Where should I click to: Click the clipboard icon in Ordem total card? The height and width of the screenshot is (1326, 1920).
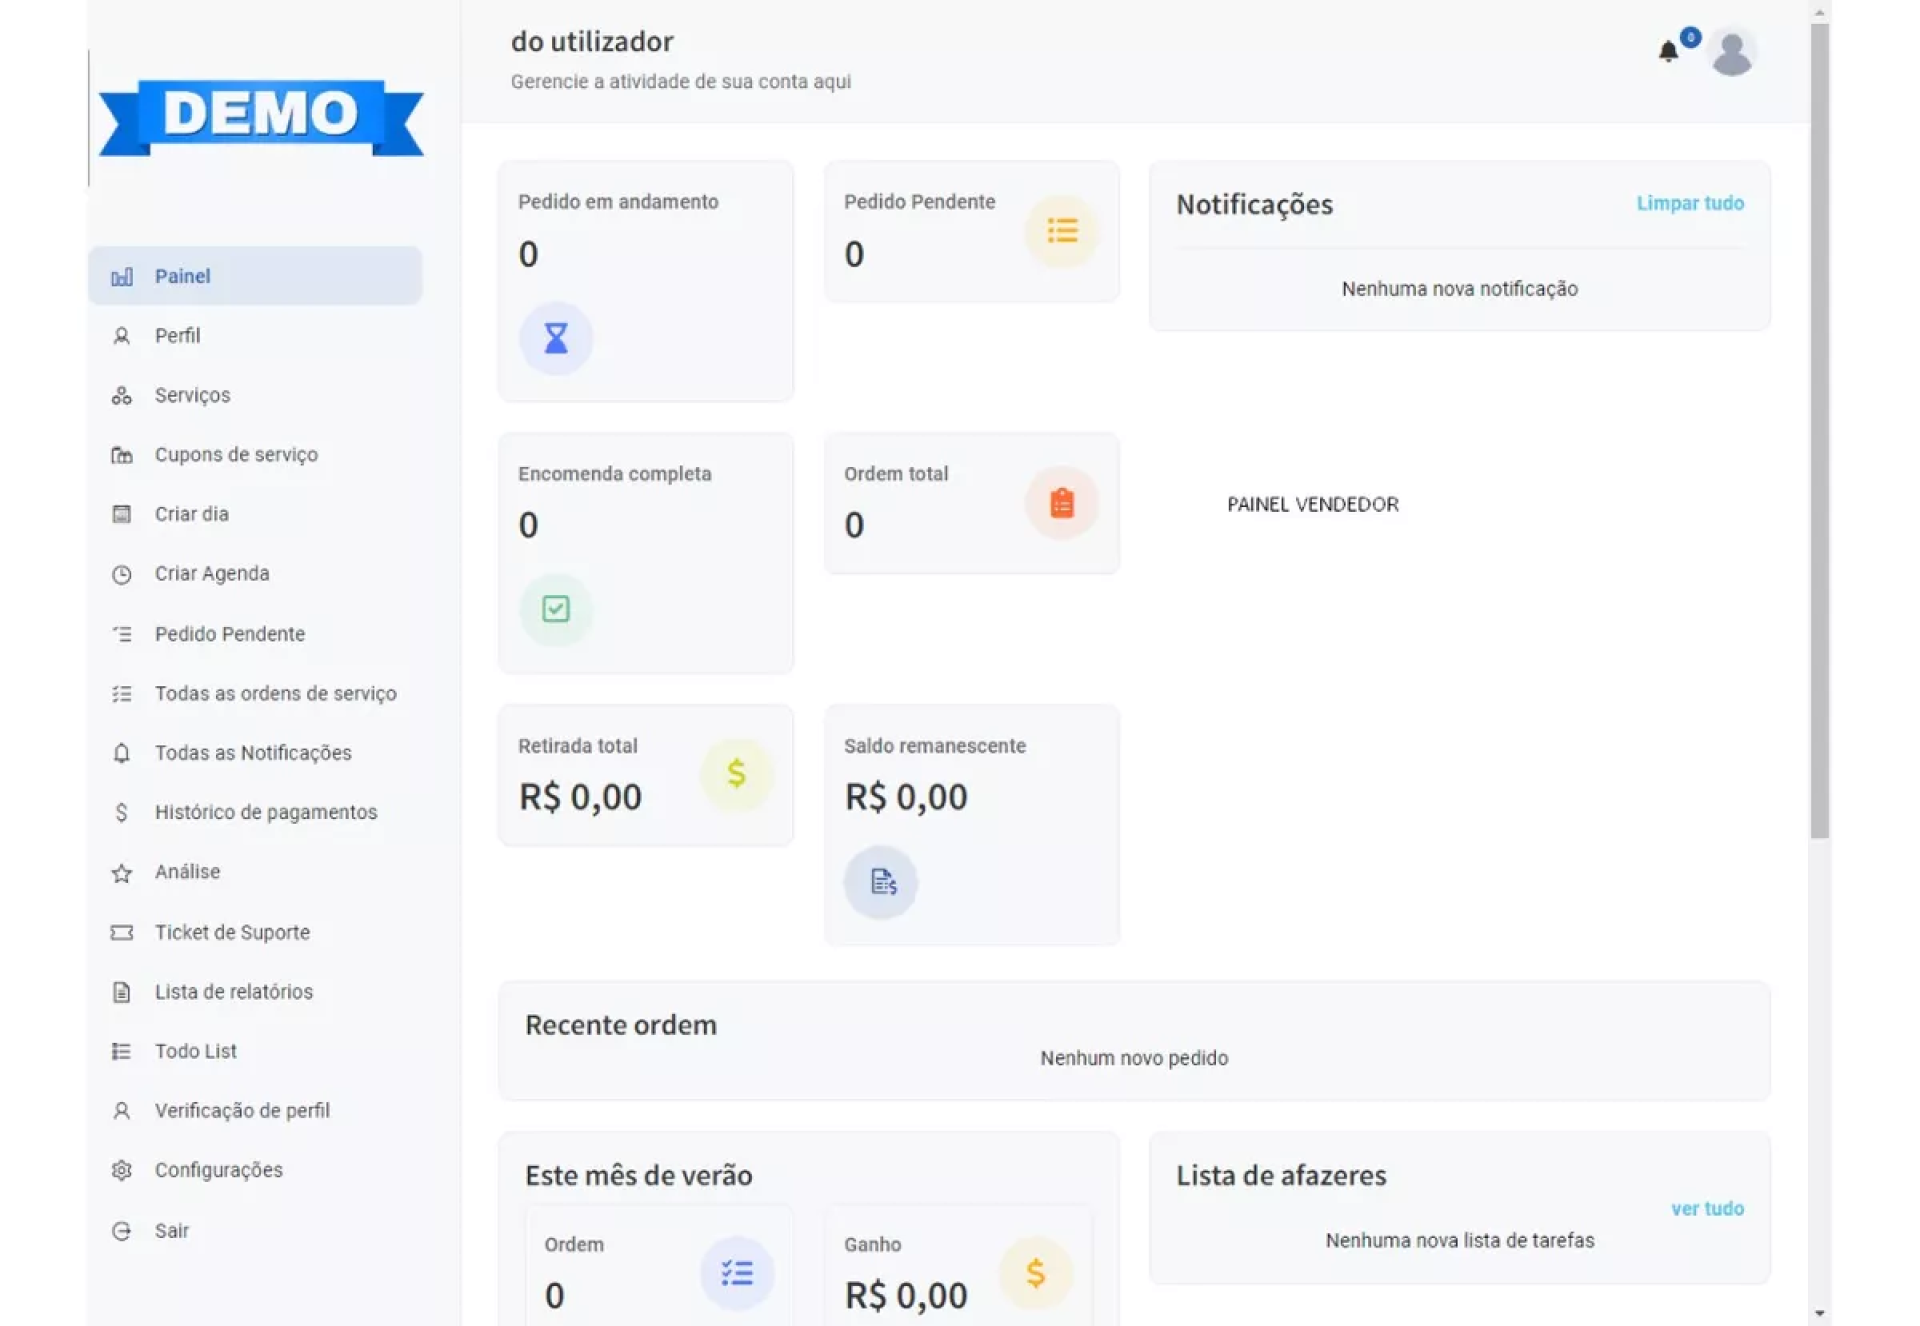tap(1061, 503)
